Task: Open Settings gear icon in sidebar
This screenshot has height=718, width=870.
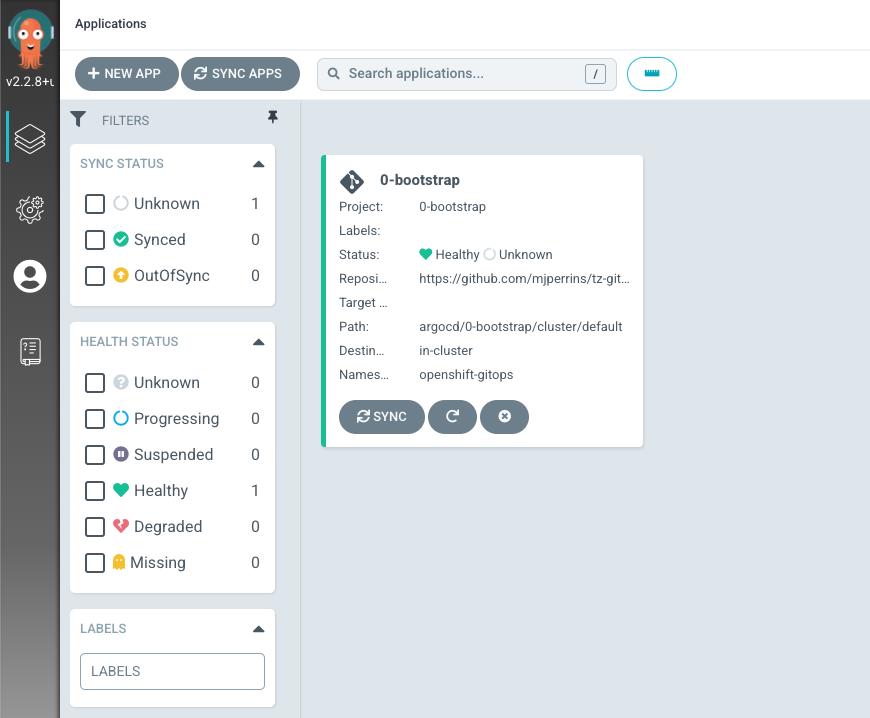Action: 30,209
